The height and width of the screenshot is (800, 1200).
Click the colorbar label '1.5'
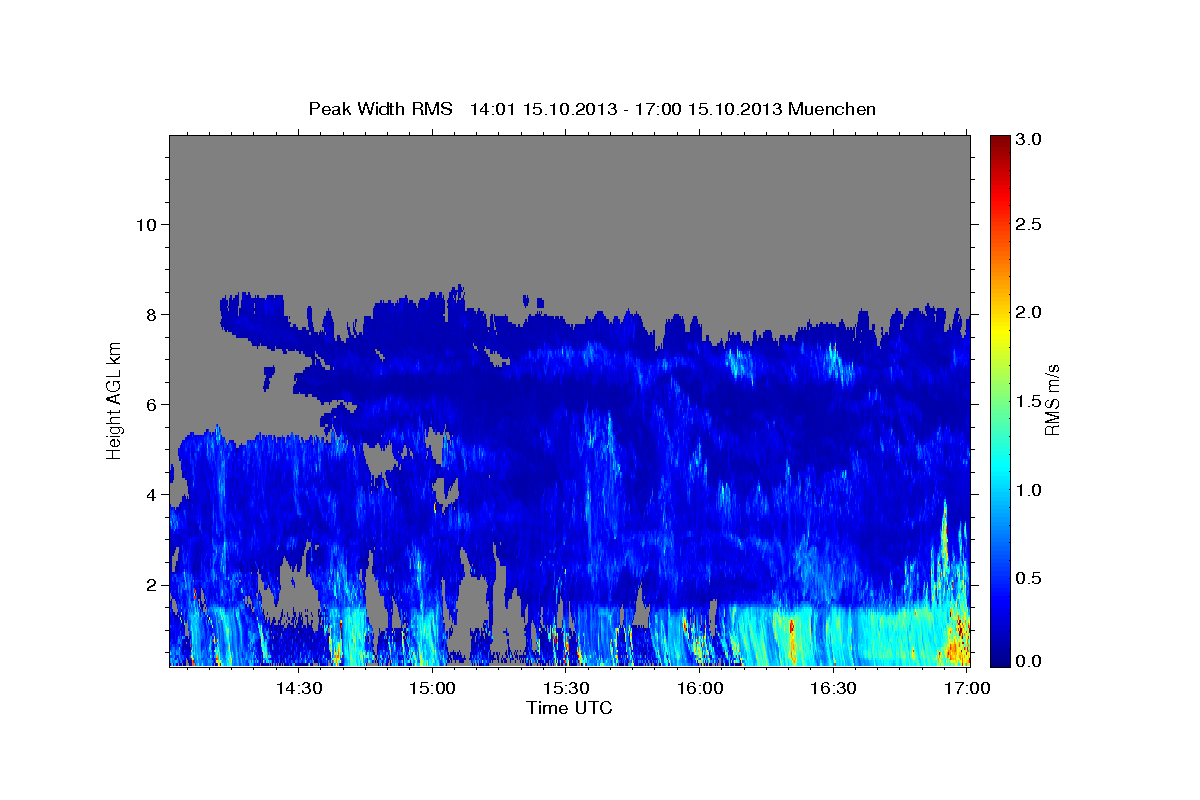[x=1029, y=401]
